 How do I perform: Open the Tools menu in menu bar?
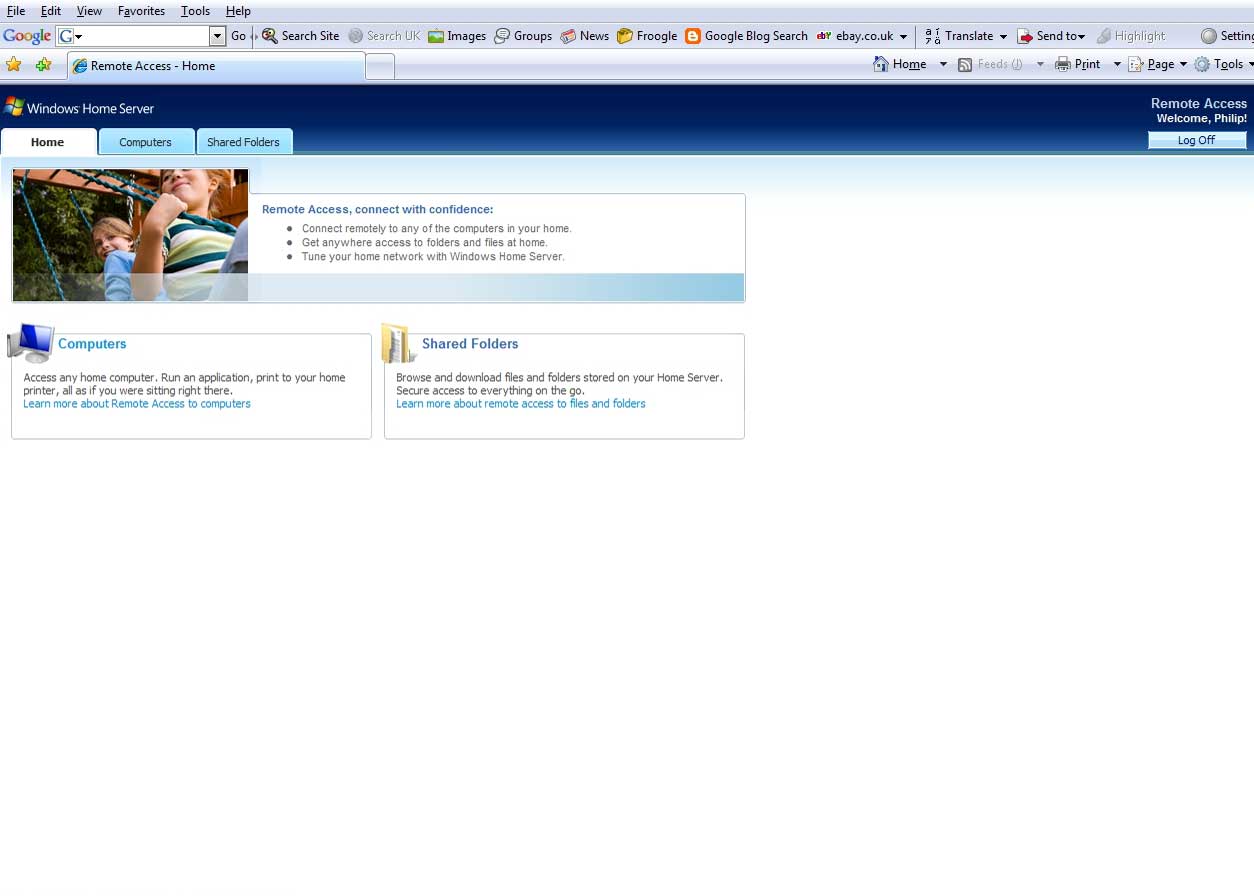pos(195,11)
